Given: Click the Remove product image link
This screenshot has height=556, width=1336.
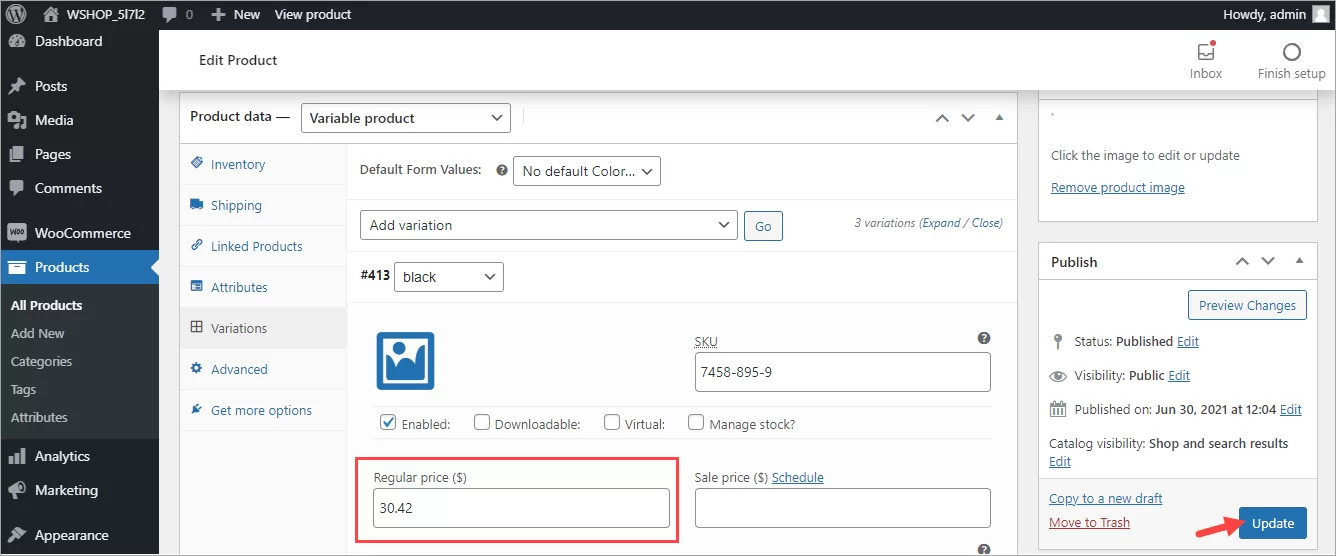Looking at the screenshot, I should [1117, 188].
